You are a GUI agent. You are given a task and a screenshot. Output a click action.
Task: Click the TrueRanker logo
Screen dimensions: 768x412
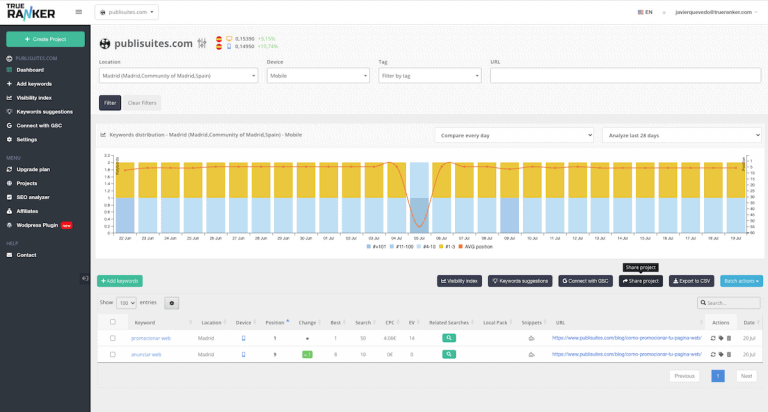point(30,12)
